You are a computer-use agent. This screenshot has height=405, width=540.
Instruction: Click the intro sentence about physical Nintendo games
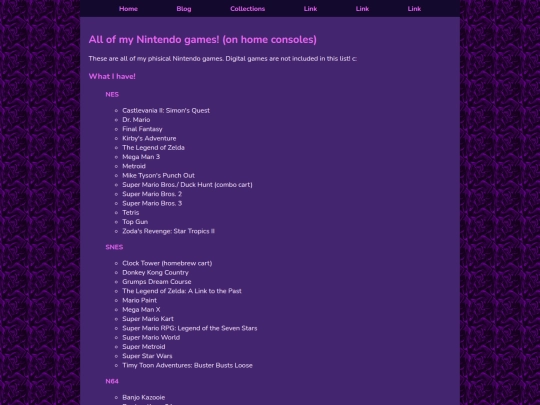coord(222,59)
